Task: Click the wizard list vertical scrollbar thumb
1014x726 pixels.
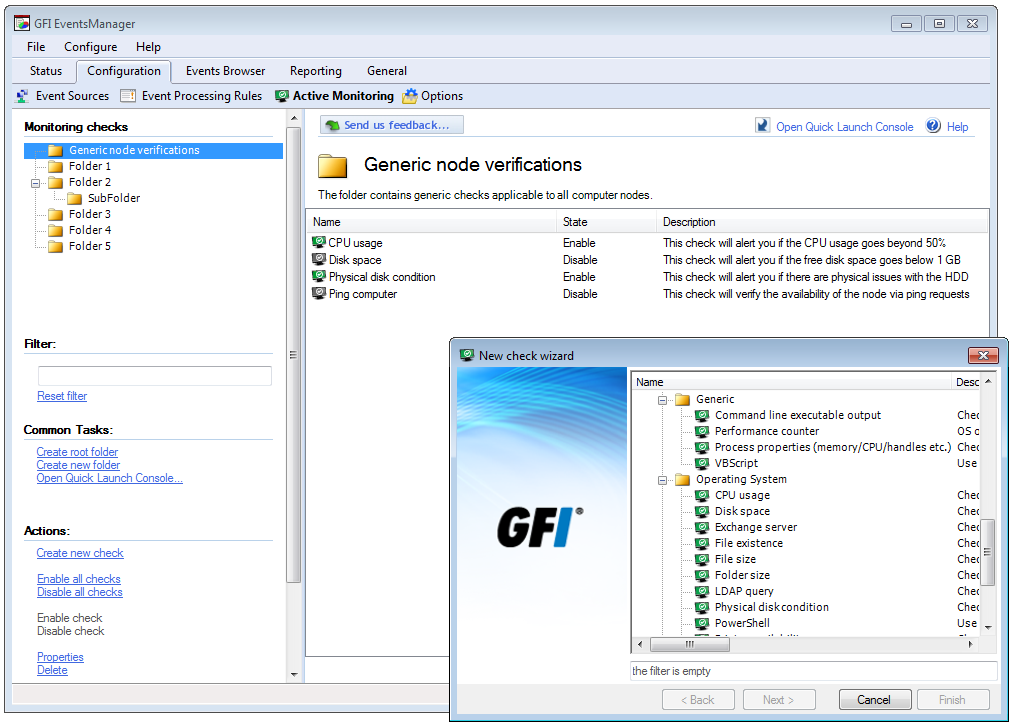Action: [x=987, y=551]
